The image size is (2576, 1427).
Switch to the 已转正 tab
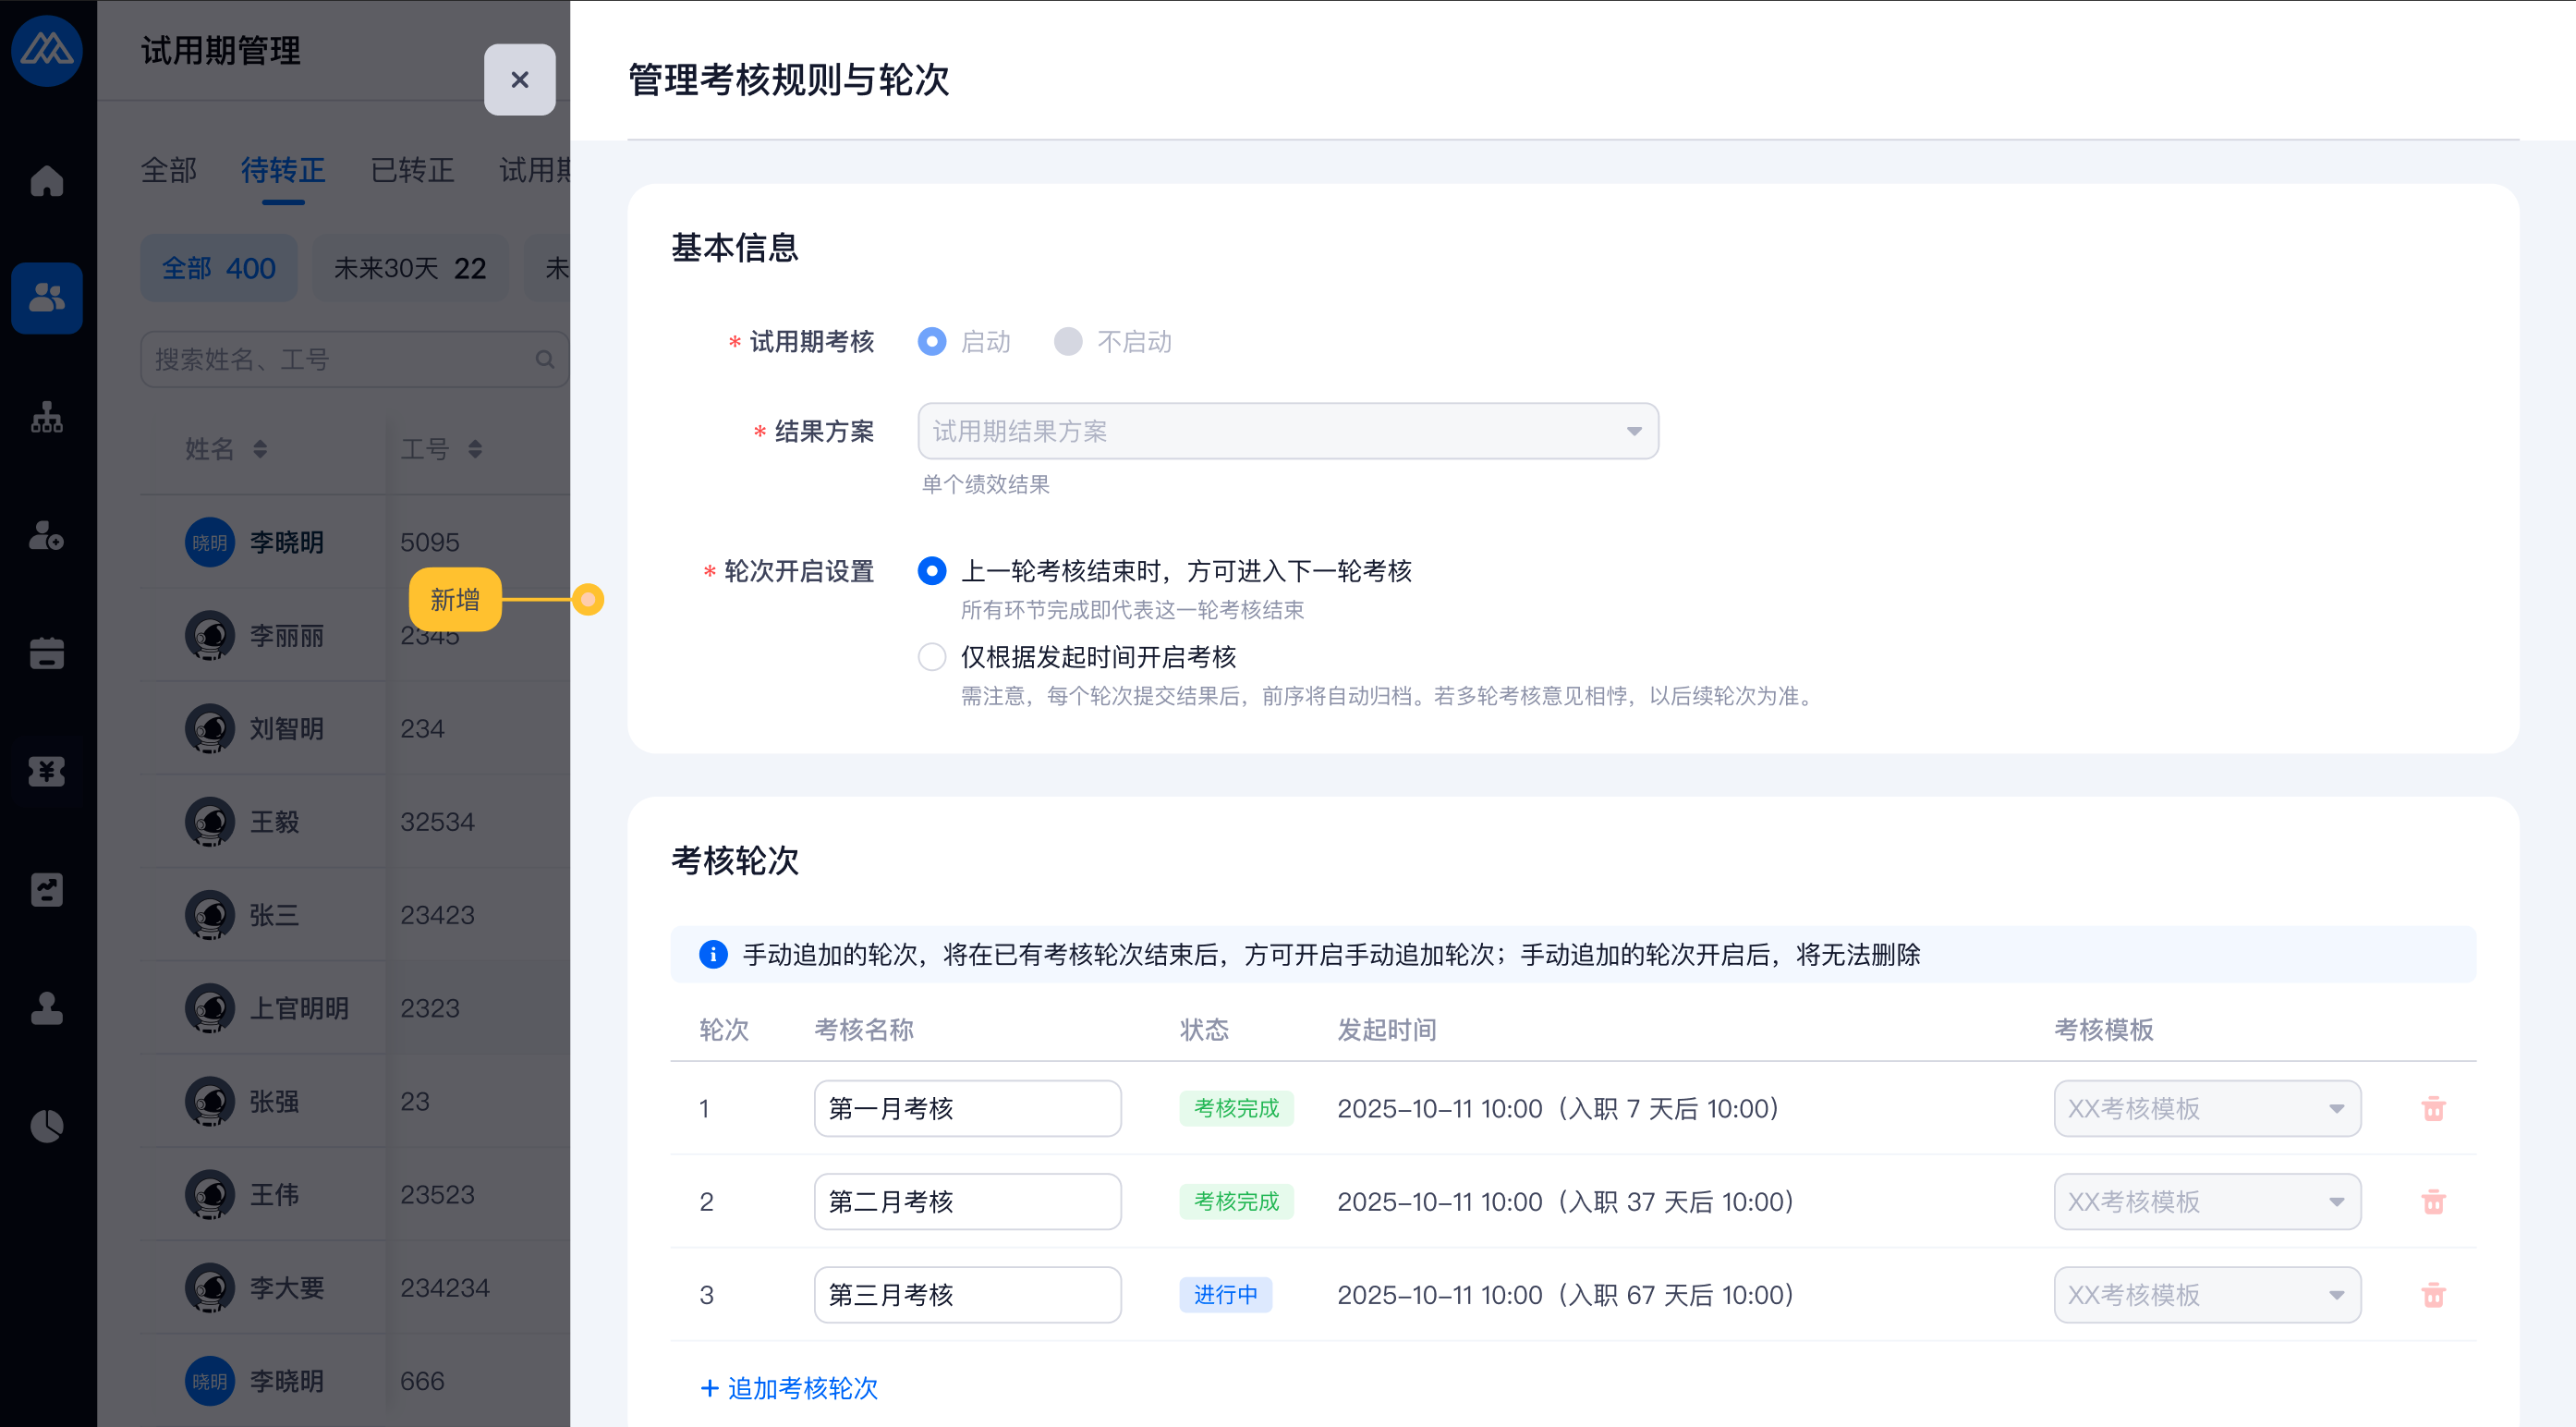[x=412, y=170]
